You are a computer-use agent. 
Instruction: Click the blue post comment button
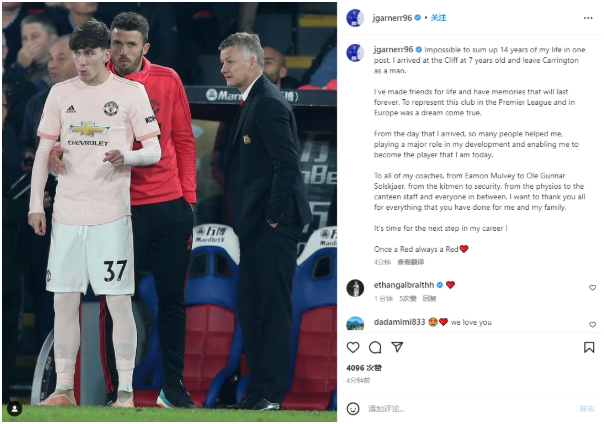click(x=587, y=409)
